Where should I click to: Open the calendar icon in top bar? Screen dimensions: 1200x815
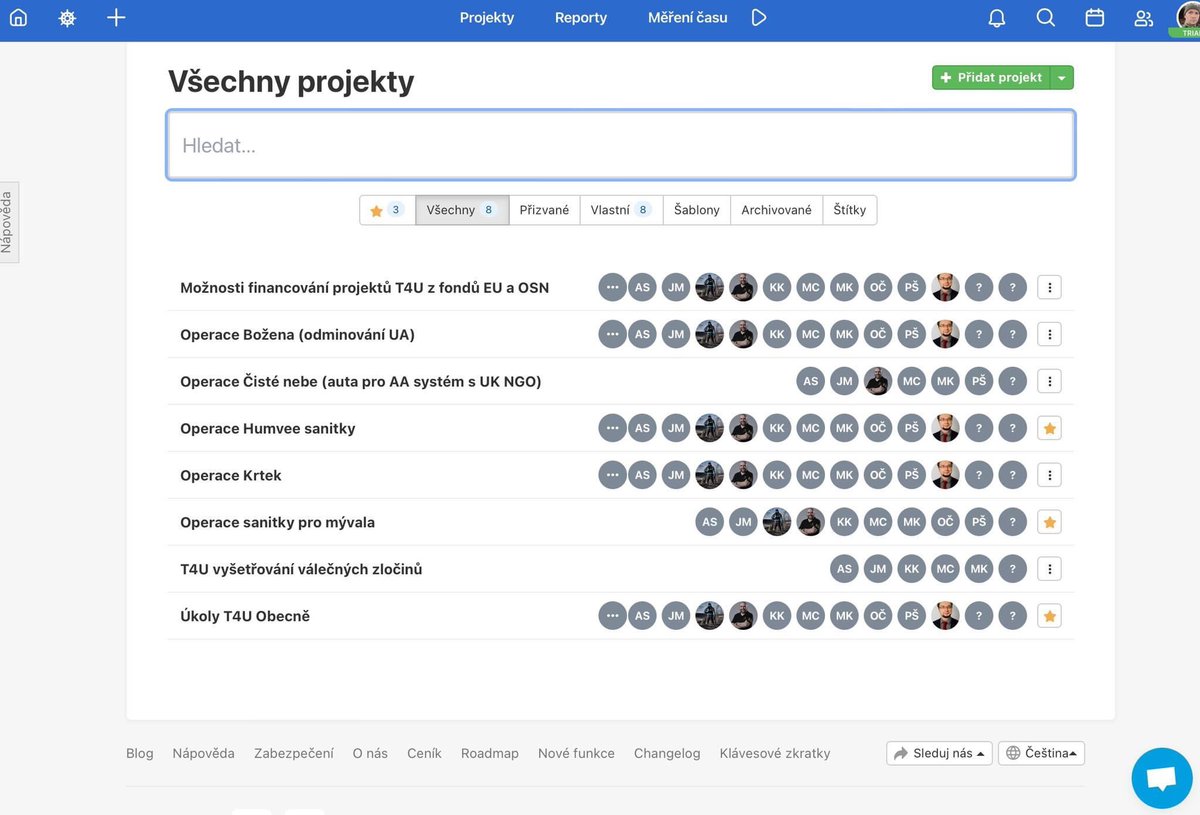tap(1094, 17)
